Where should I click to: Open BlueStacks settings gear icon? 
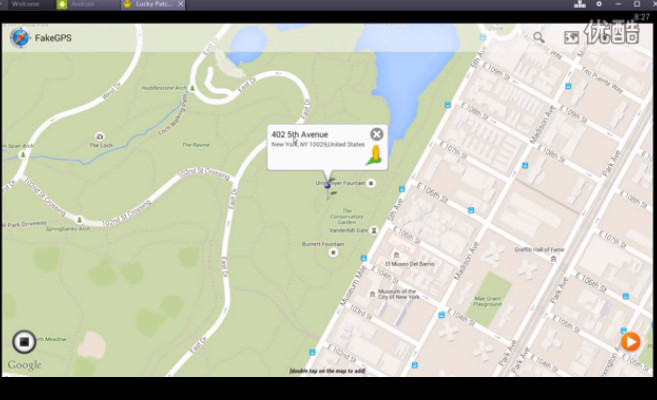point(599,4)
